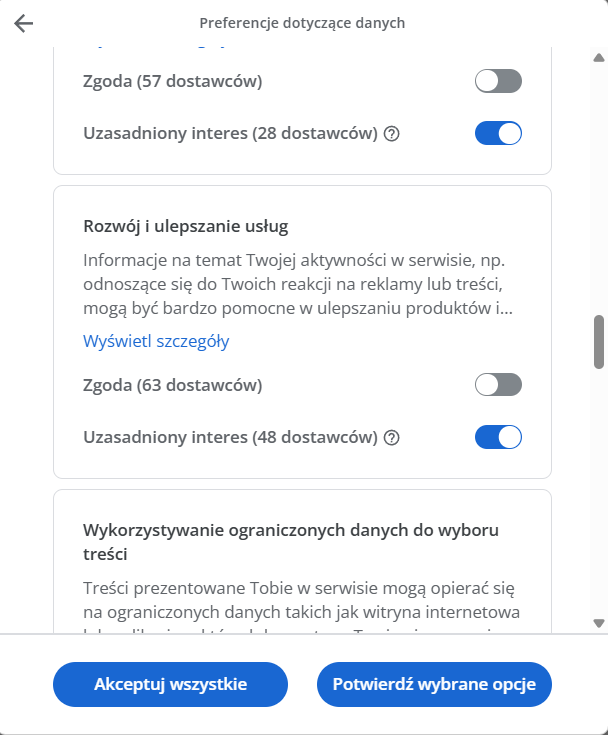Click the Zgoda (63 dostawców) label
The height and width of the screenshot is (735, 608).
173,385
